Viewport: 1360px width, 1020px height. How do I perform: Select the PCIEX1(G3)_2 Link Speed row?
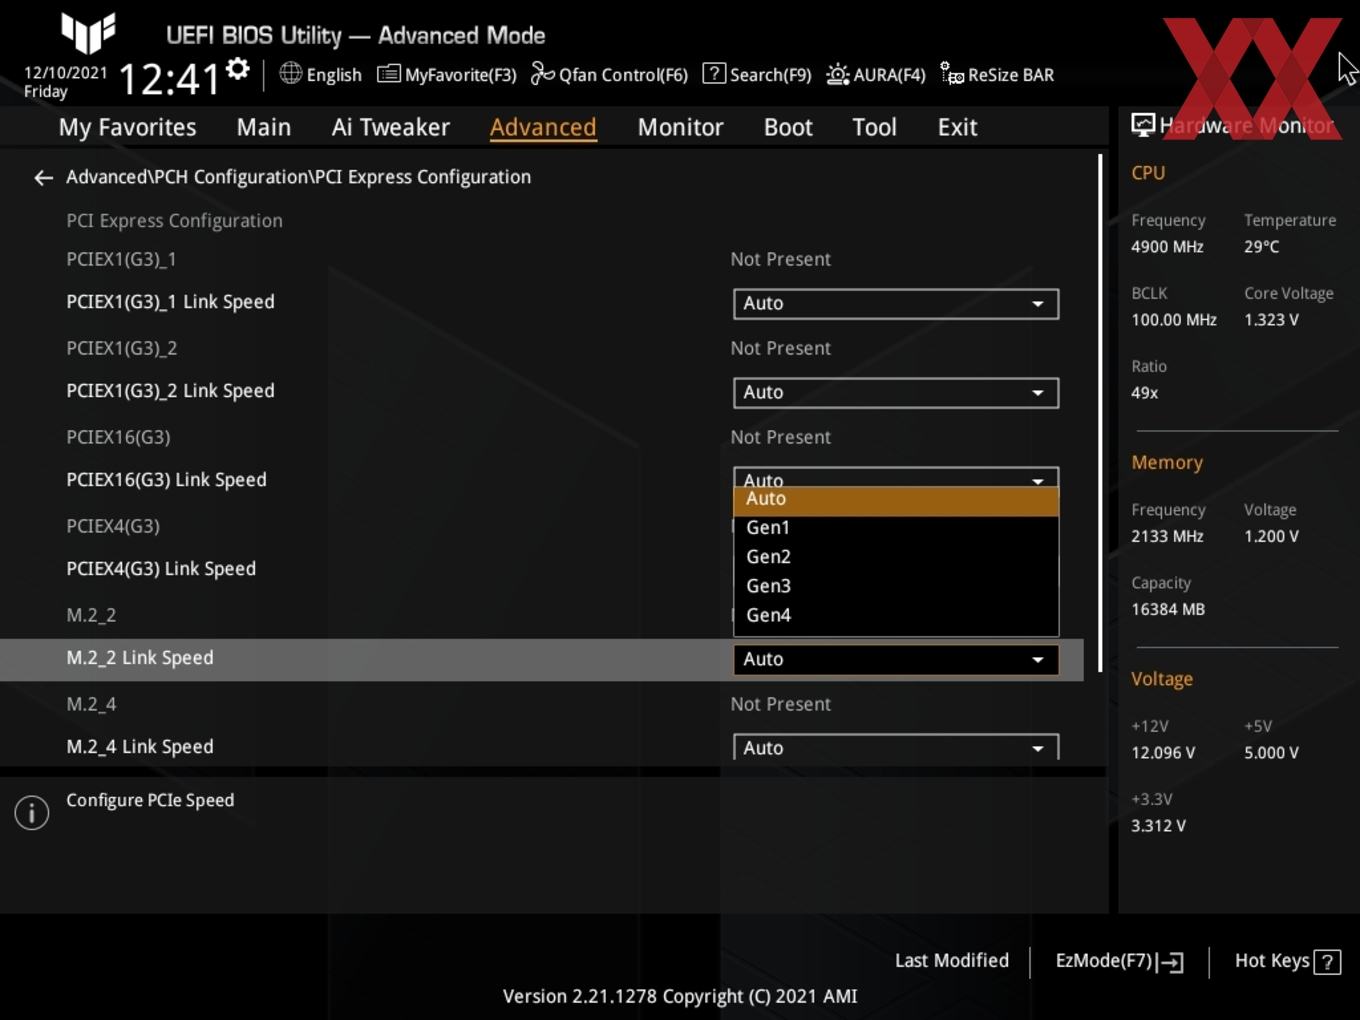tap(541, 391)
